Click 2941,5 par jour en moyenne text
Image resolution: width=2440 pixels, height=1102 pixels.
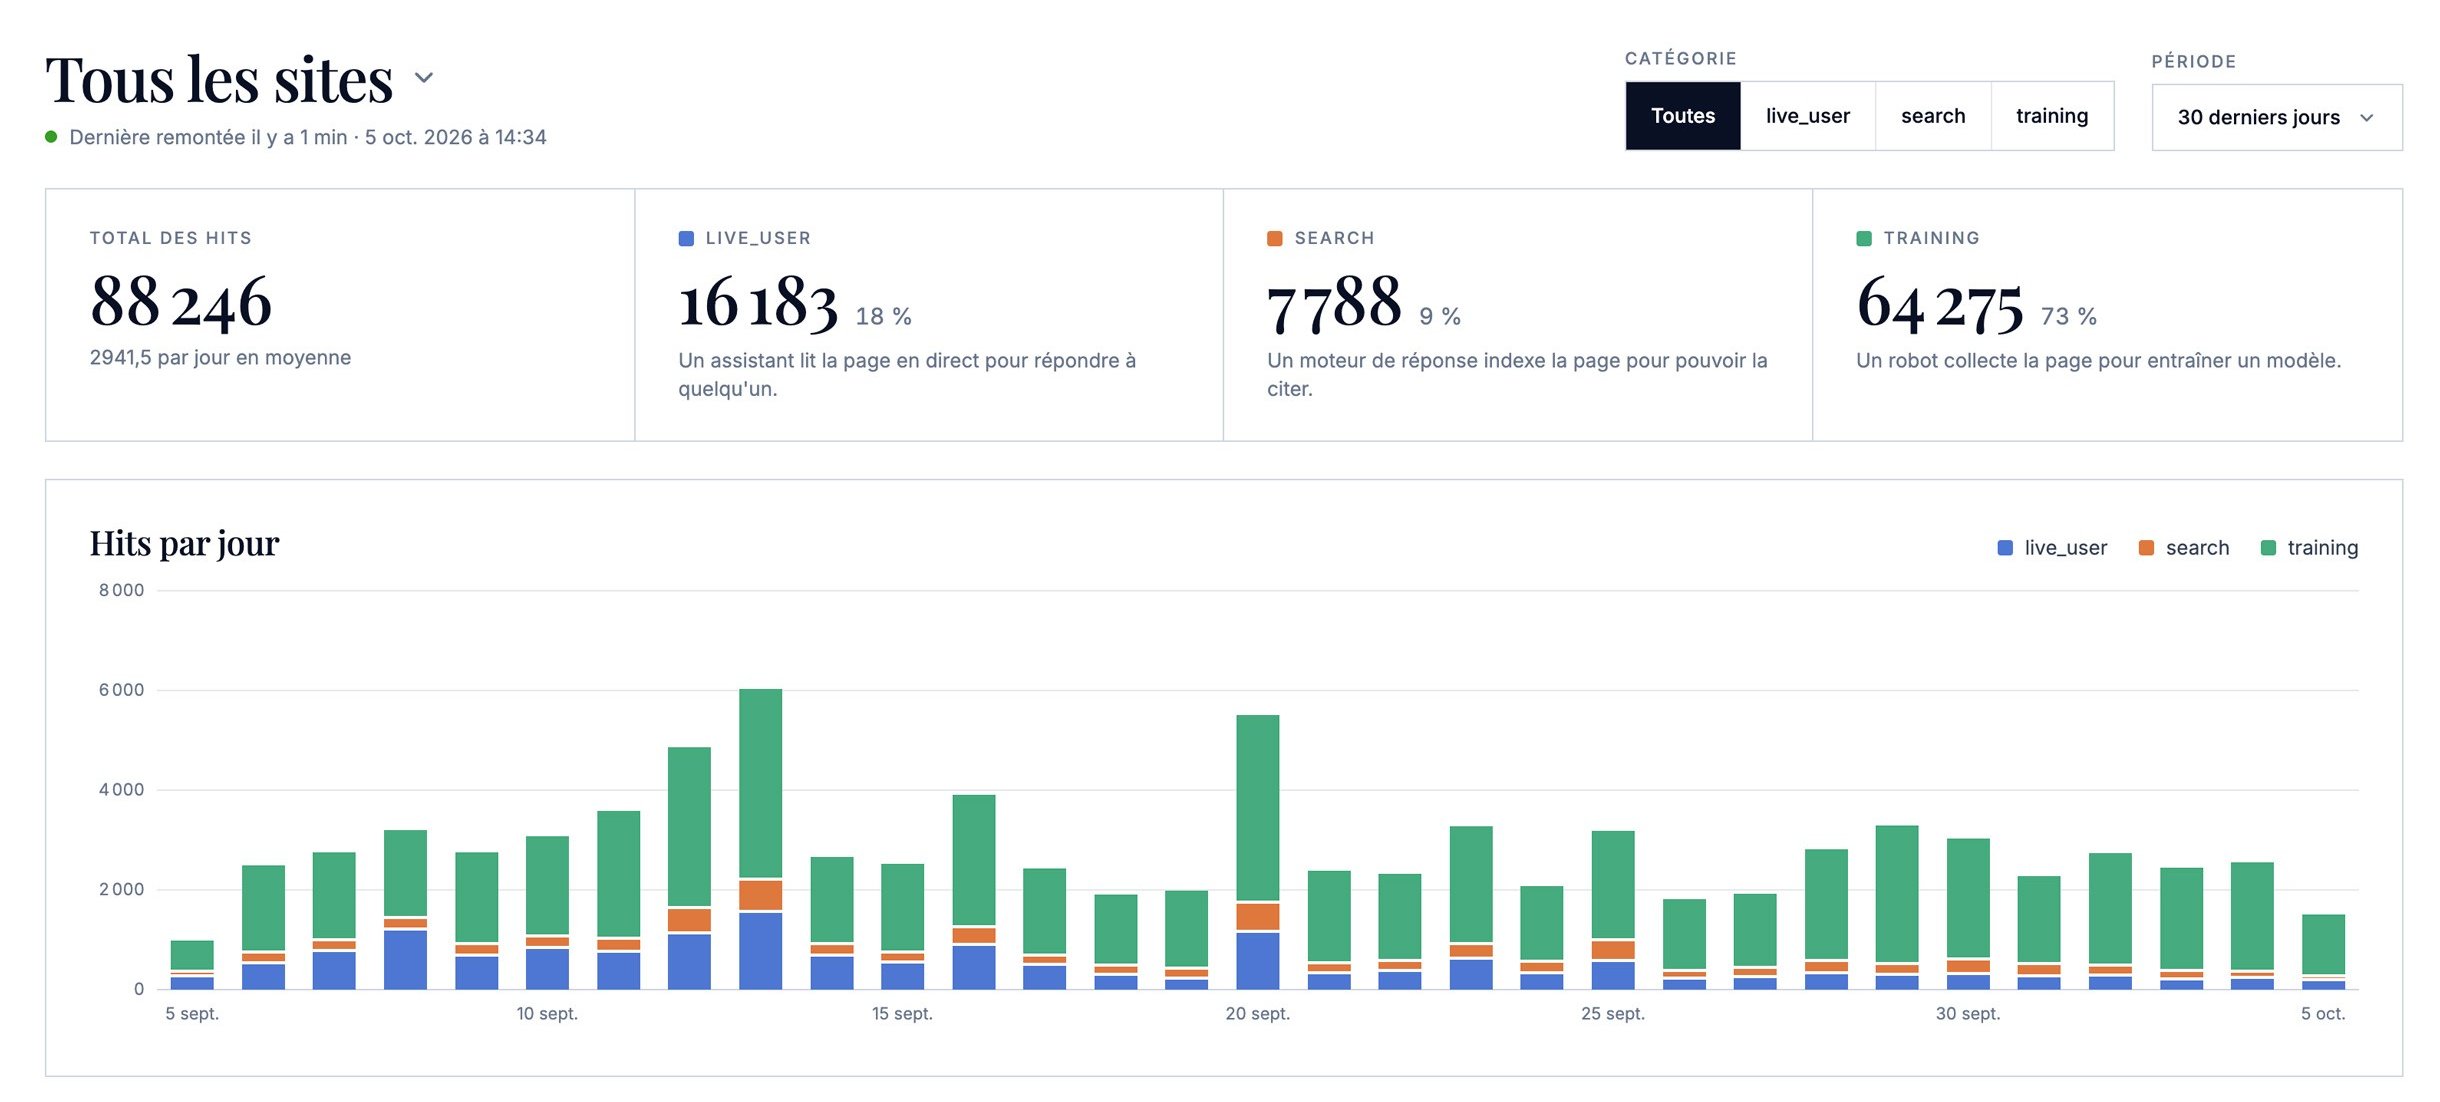tap(220, 358)
